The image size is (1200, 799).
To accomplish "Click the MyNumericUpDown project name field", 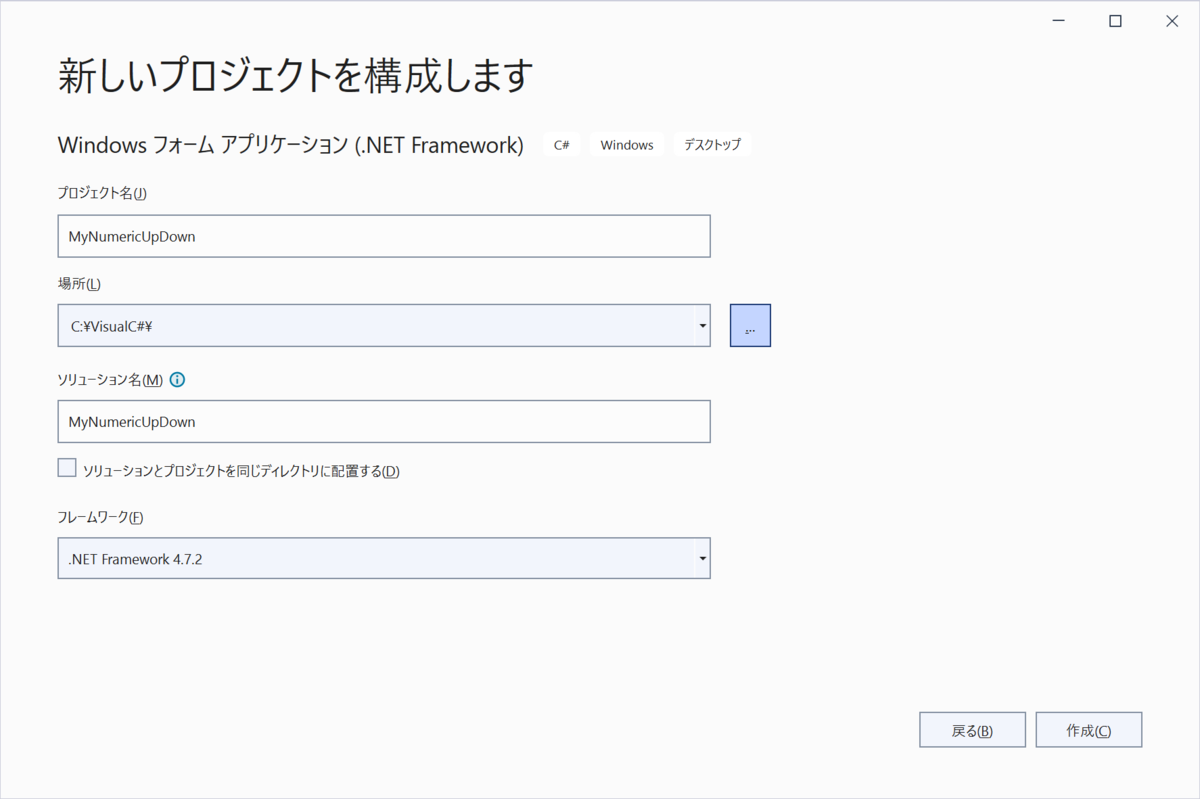I will 383,236.
